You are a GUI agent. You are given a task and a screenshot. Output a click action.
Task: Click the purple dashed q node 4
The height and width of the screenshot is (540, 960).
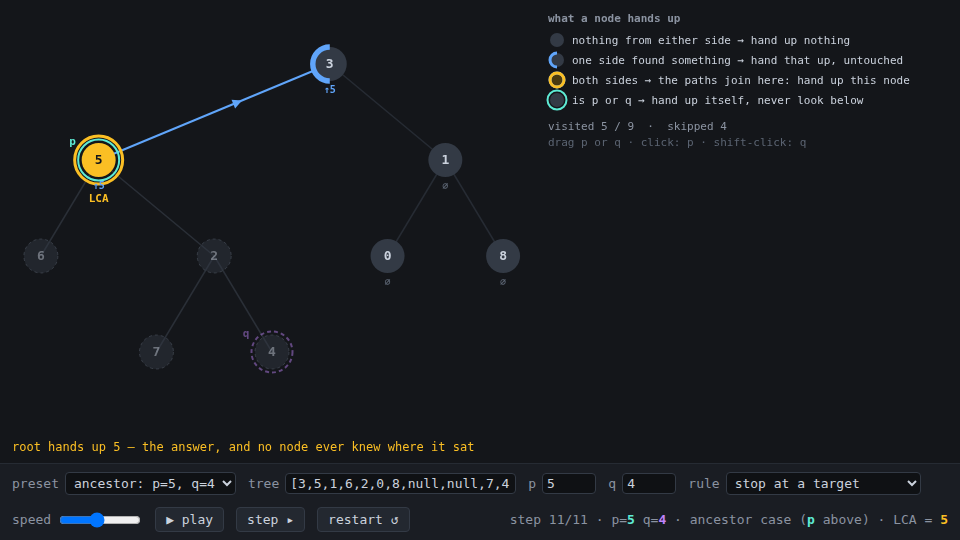(272, 352)
